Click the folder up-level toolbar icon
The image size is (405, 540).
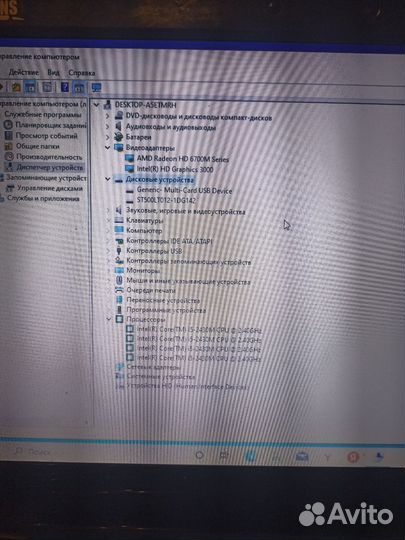16,87
